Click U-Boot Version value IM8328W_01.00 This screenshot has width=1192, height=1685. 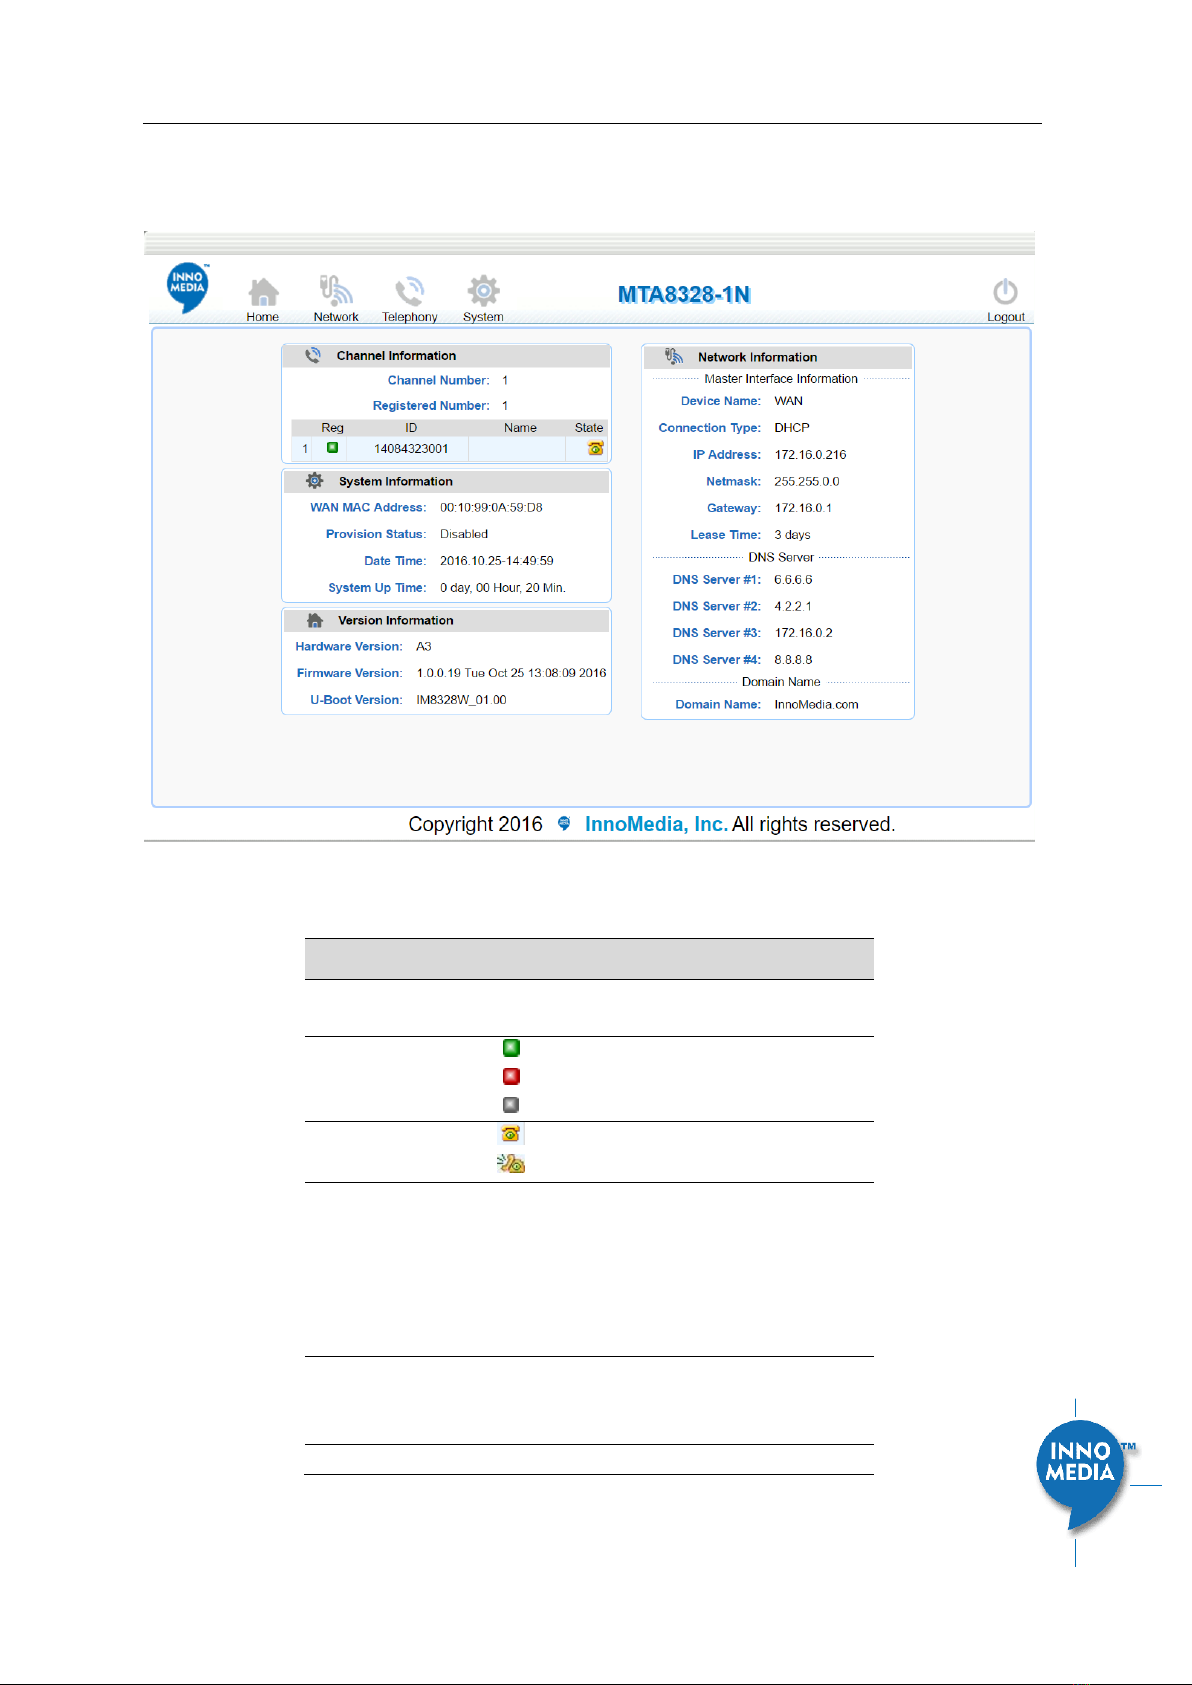pos(461,700)
